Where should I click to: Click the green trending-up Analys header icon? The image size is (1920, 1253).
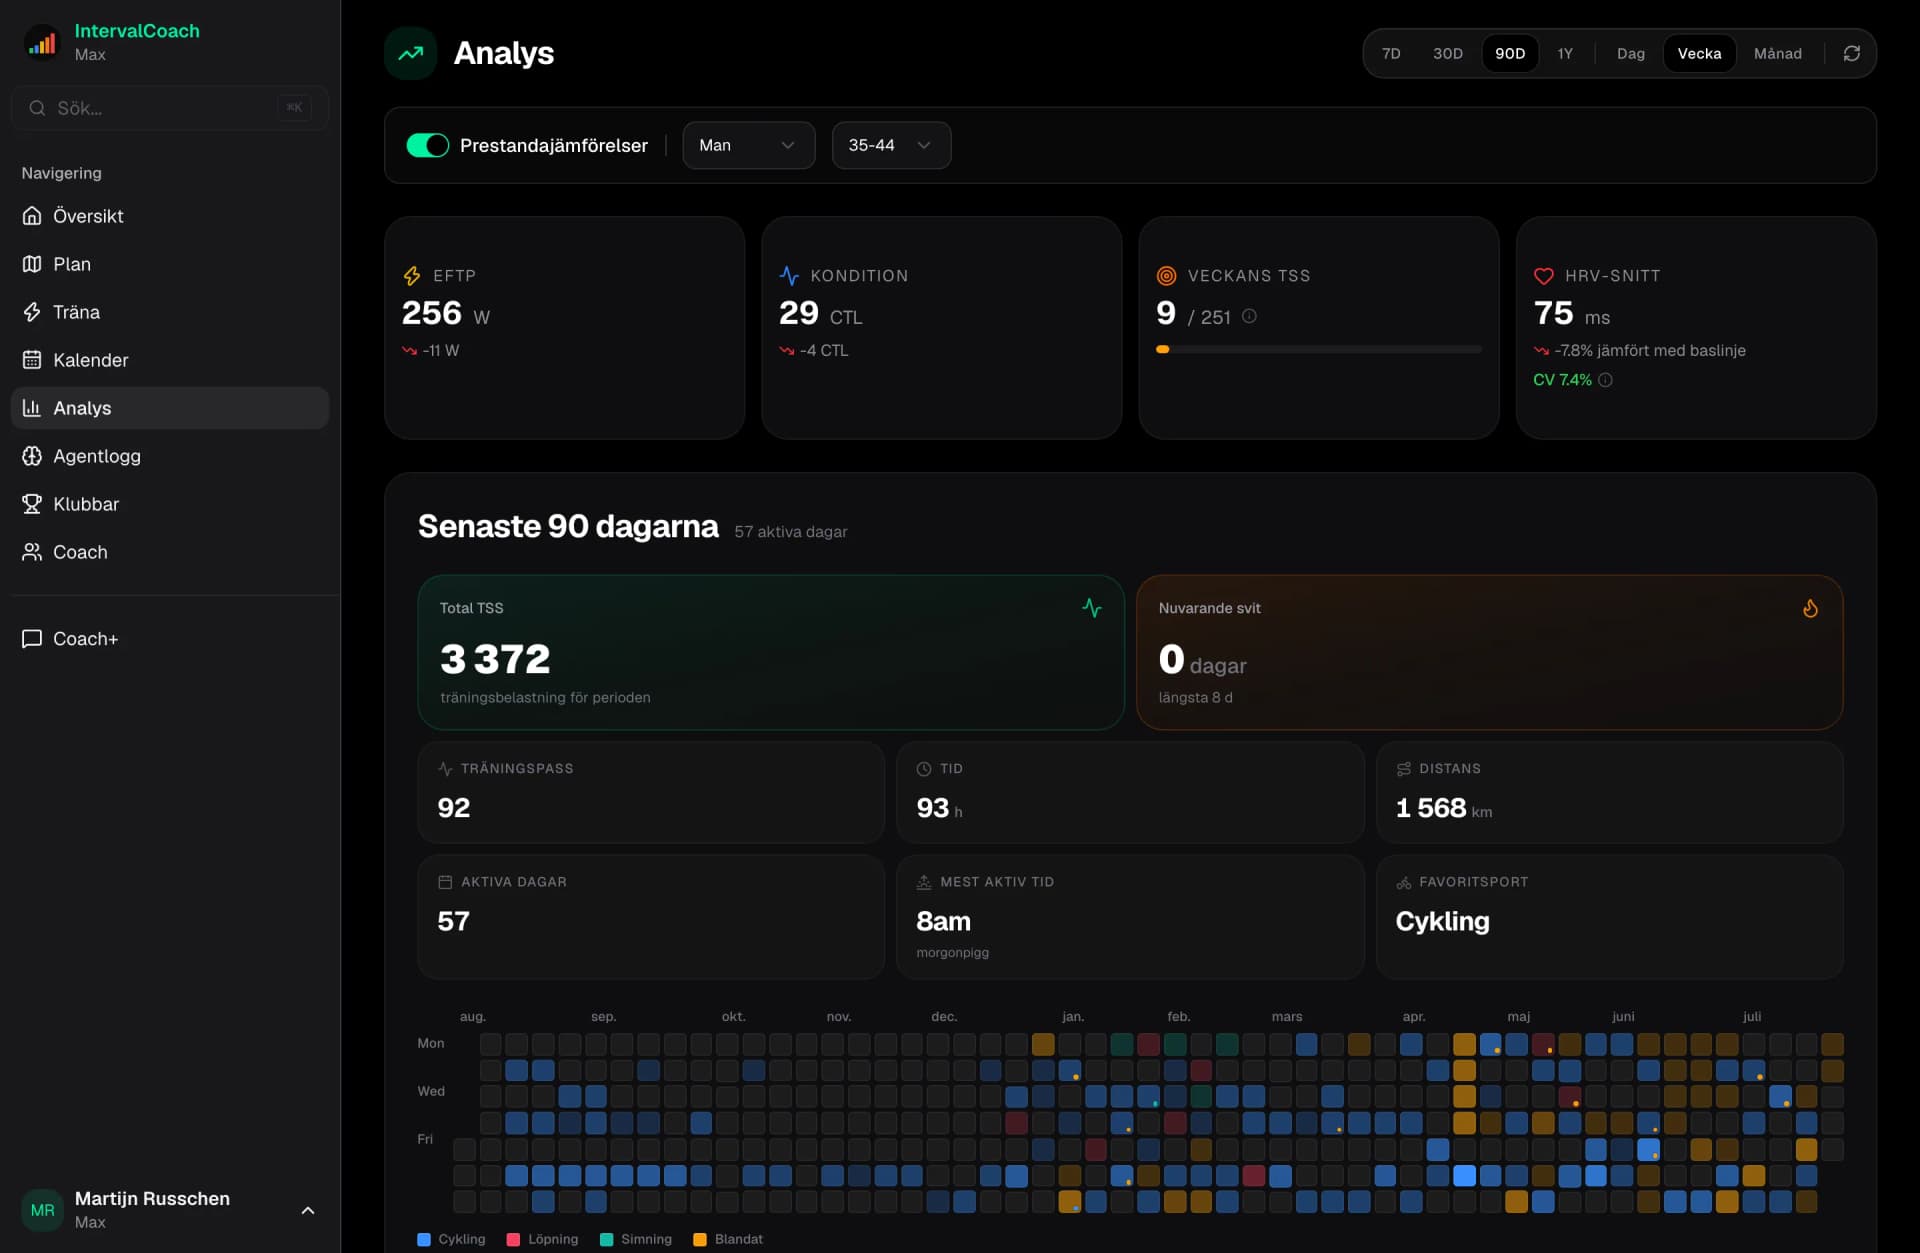tap(411, 54)
